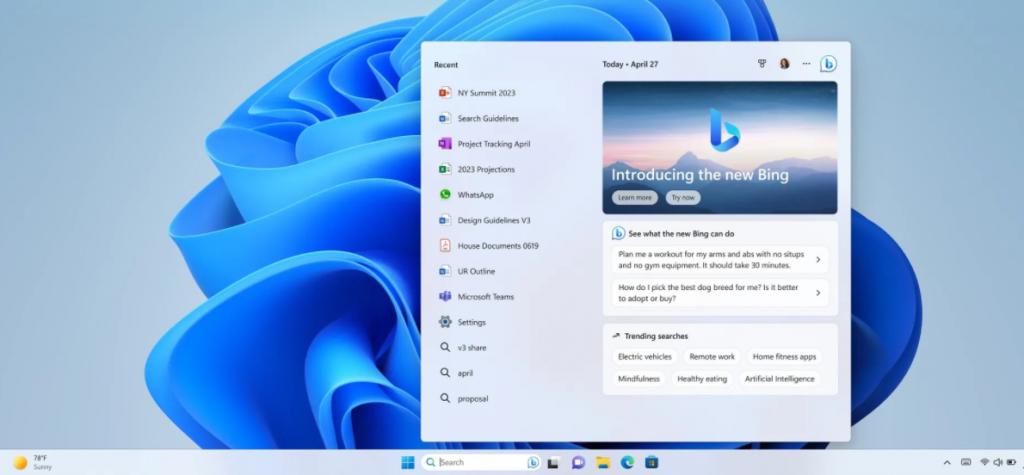This screenshot has height=475, width=1024.
Task: Select the Project Tracking April OneNote entry
Action: (494, 144)
